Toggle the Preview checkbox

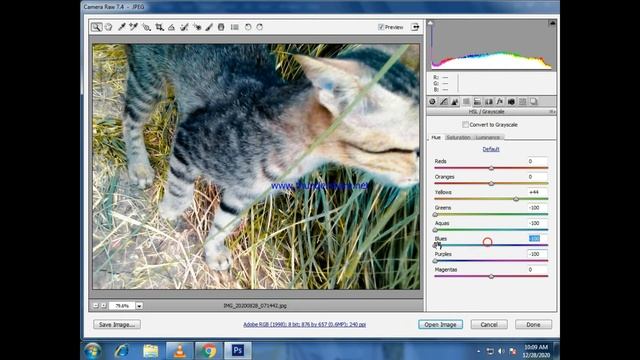click(x=381, y=27)
